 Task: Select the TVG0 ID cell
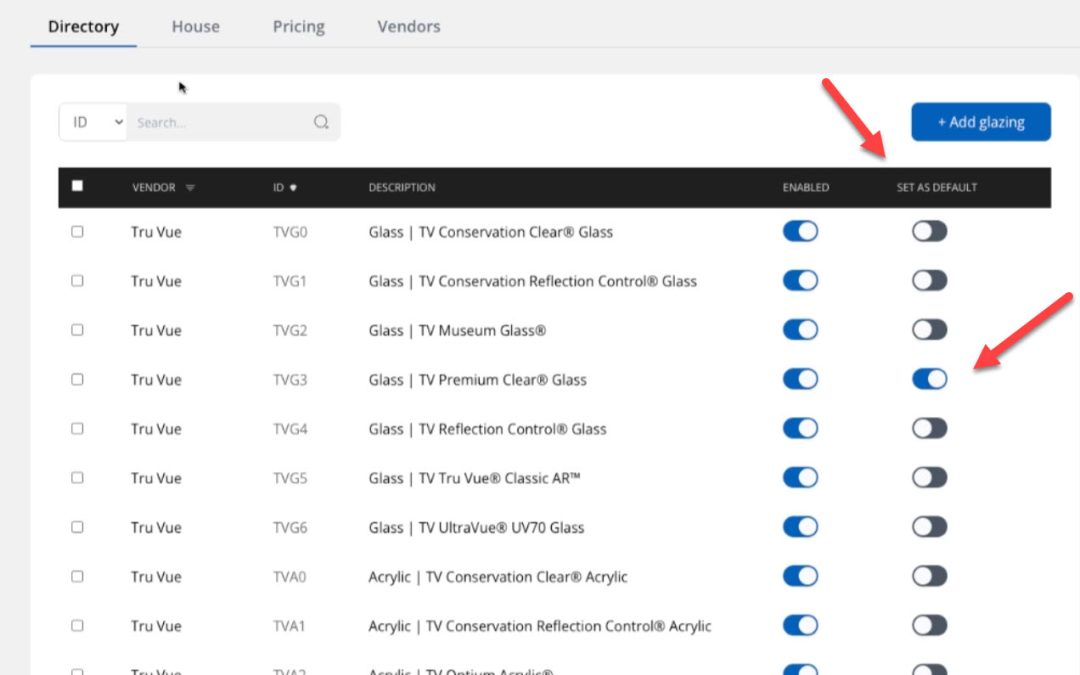coord(290,232)
